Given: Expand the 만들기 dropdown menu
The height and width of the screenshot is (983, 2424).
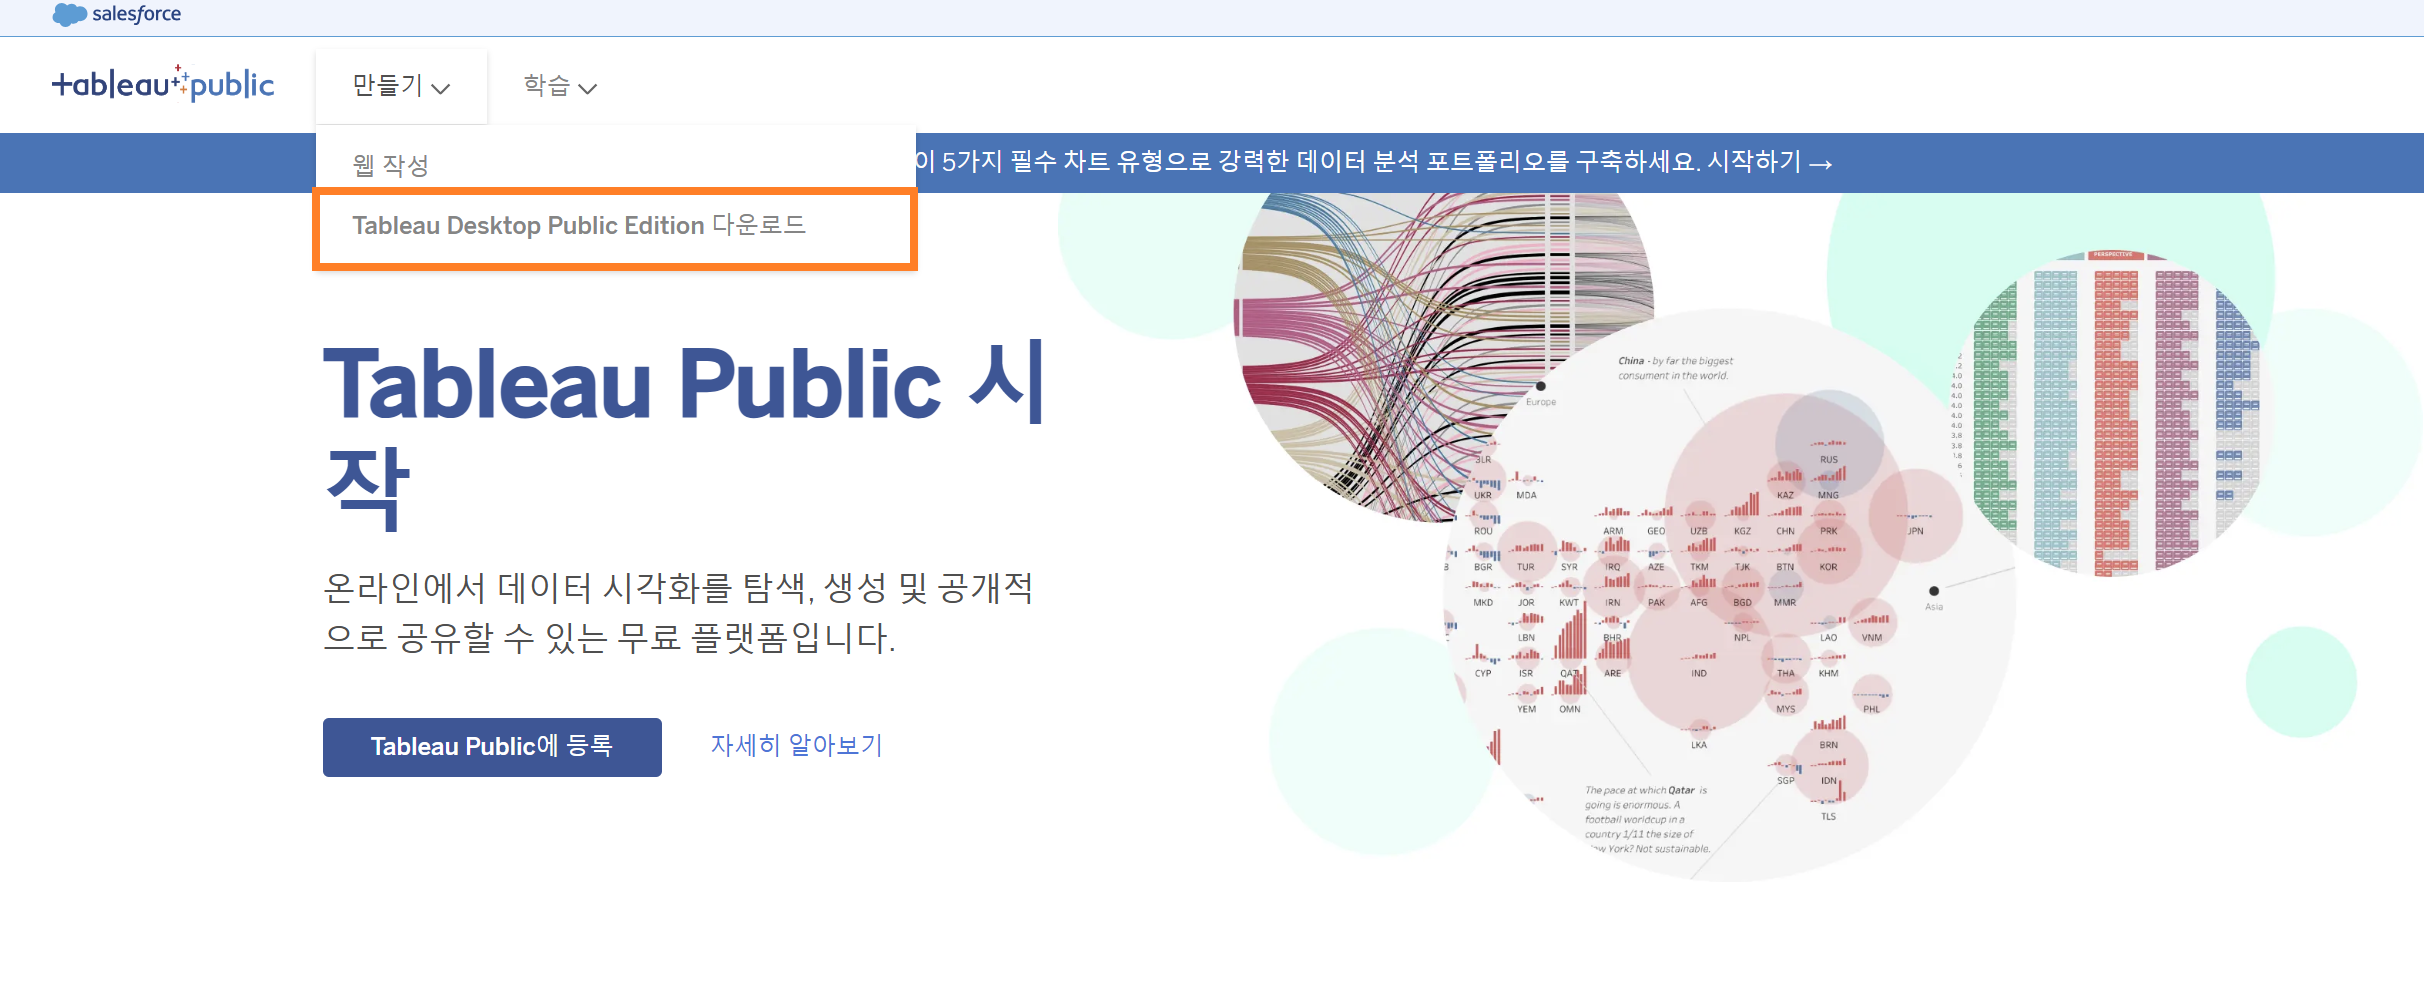Looking at the screenshot, I should point(401,86).
